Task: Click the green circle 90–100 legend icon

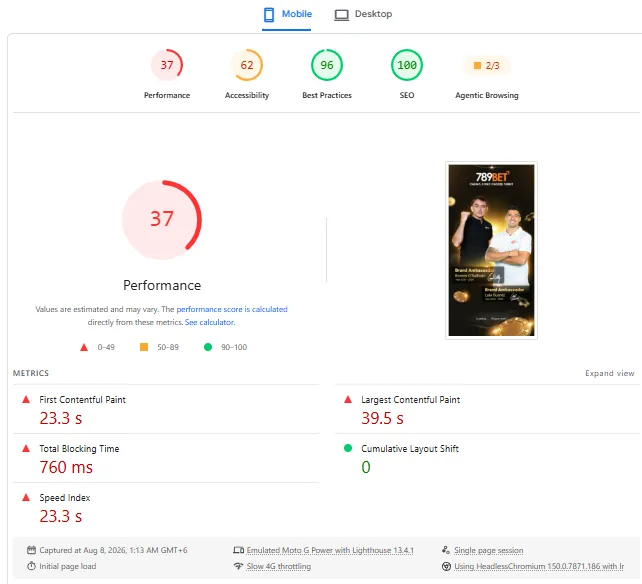Action: tap(208, 347)
